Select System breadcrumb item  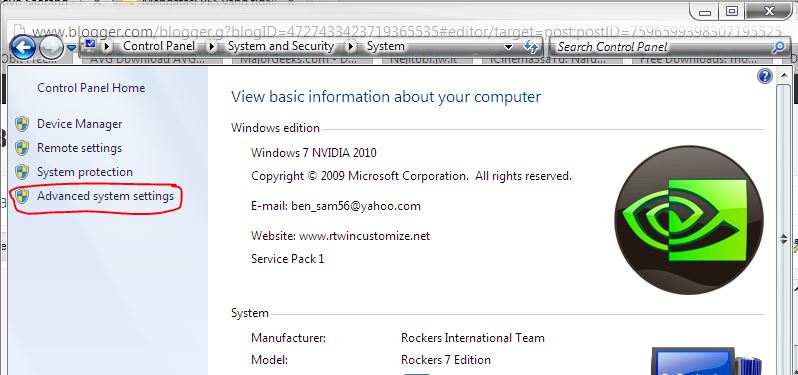(386, 46)
